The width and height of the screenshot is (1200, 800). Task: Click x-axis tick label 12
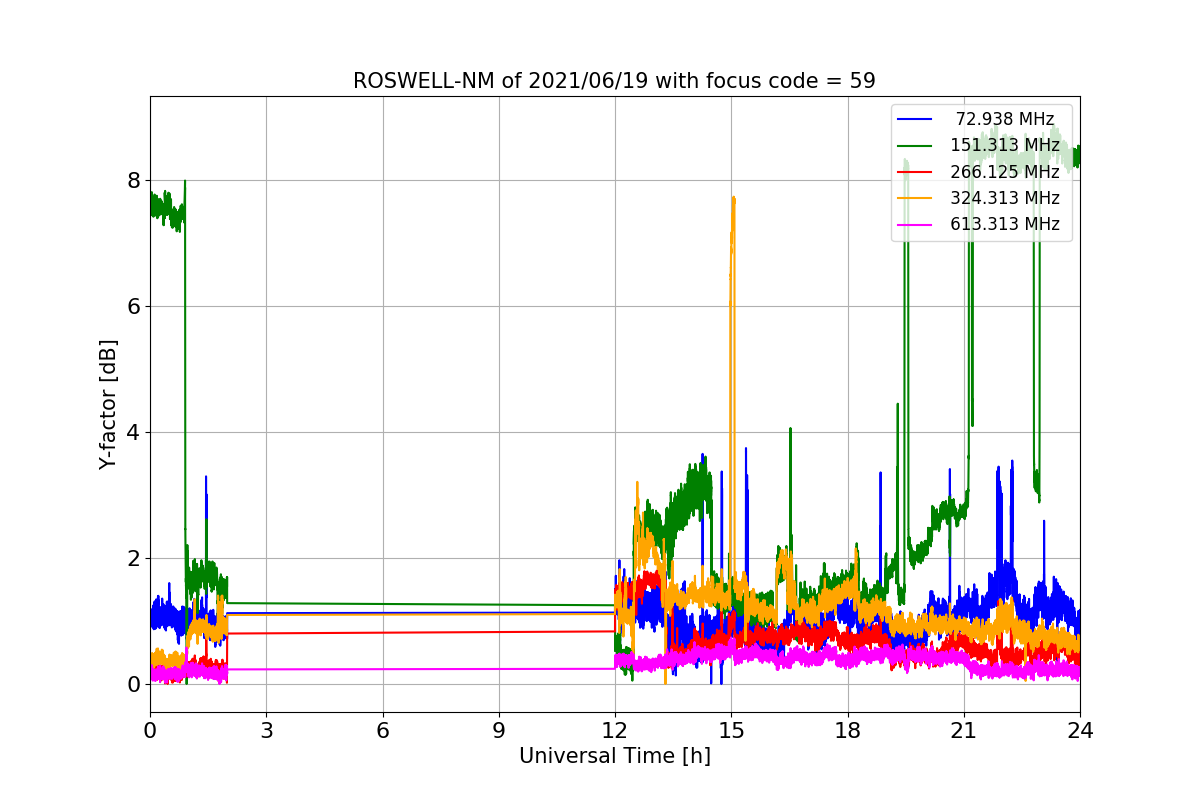pos(615,731)
